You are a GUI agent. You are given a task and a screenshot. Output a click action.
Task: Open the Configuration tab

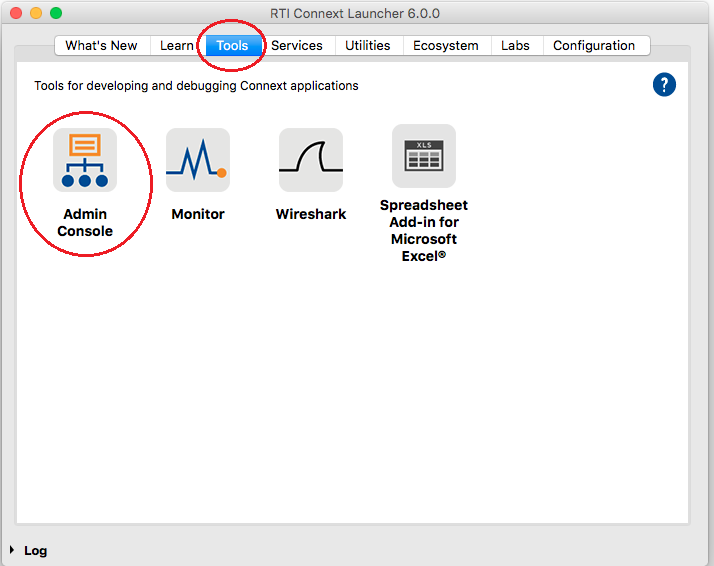coord(594,46)
